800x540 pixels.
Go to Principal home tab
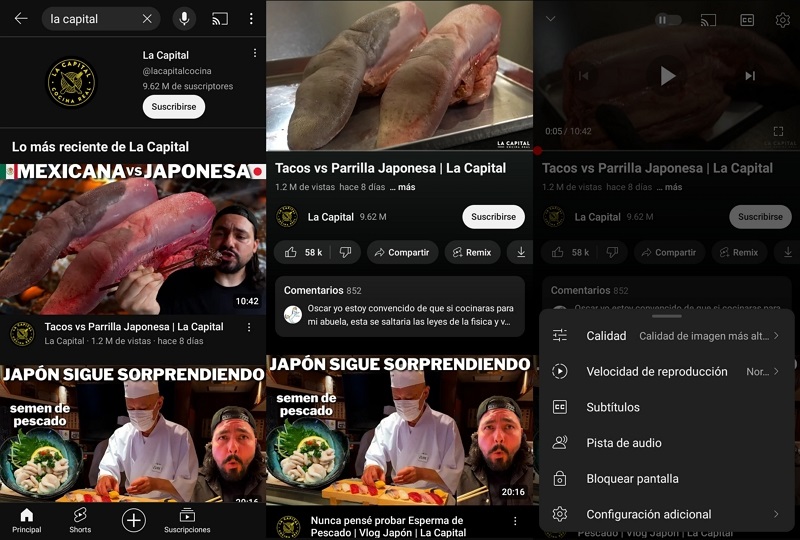27,521
